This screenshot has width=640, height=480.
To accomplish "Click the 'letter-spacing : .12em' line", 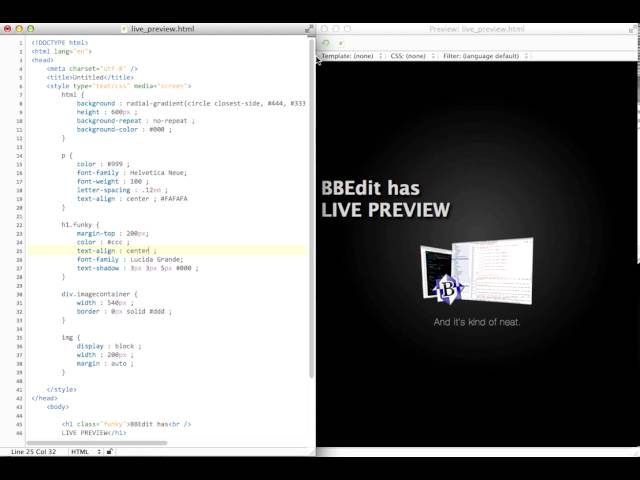I will coord(122,190).
